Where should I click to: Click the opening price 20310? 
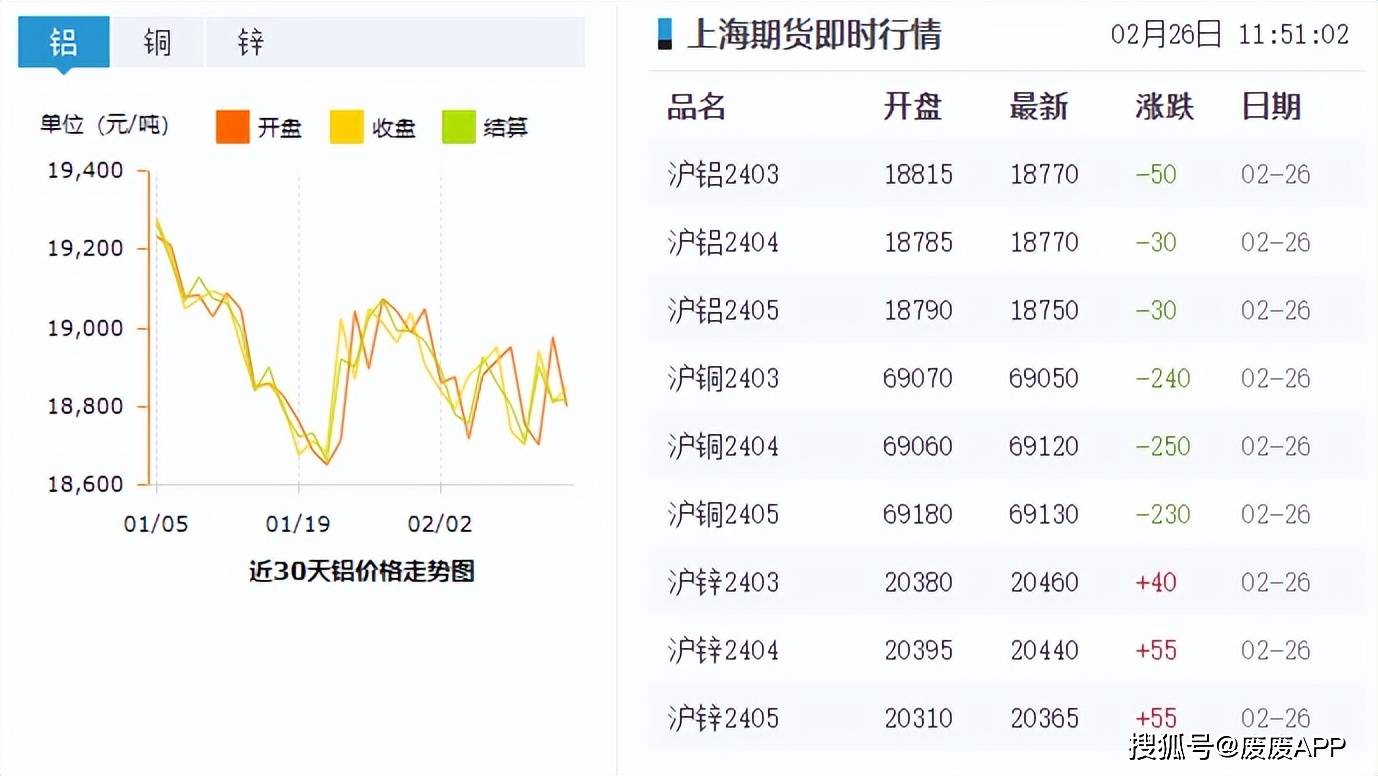point(918,719)
